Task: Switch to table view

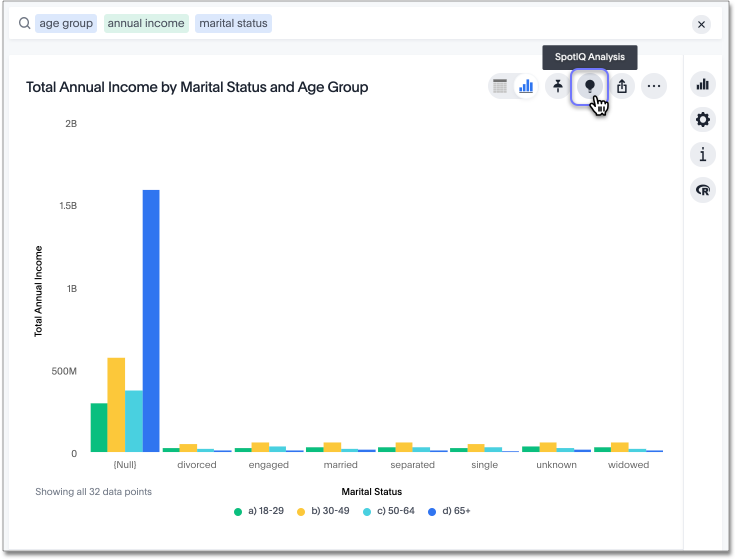Action: [500, 87]
